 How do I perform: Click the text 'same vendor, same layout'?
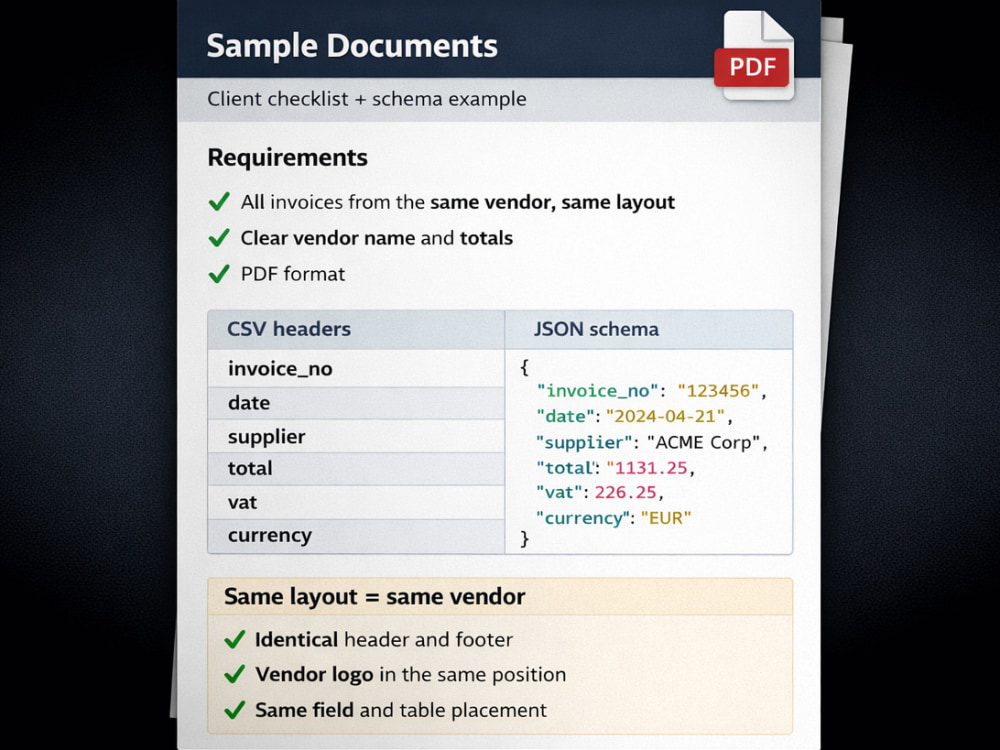click(552, 202)
